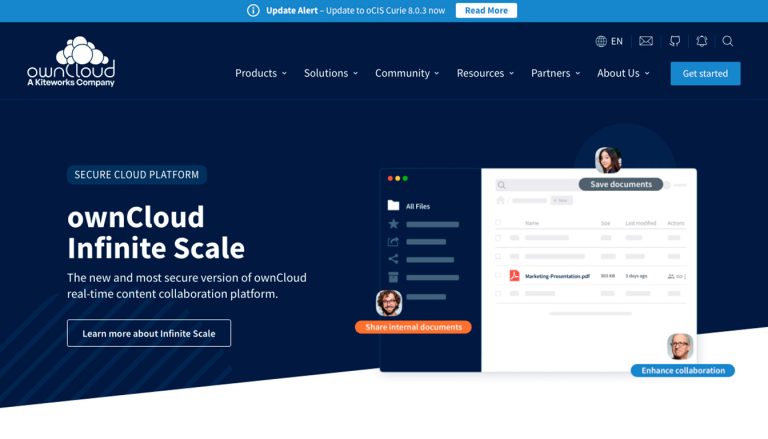
Task: Open the Community dropdown
Action: [407, 73]
